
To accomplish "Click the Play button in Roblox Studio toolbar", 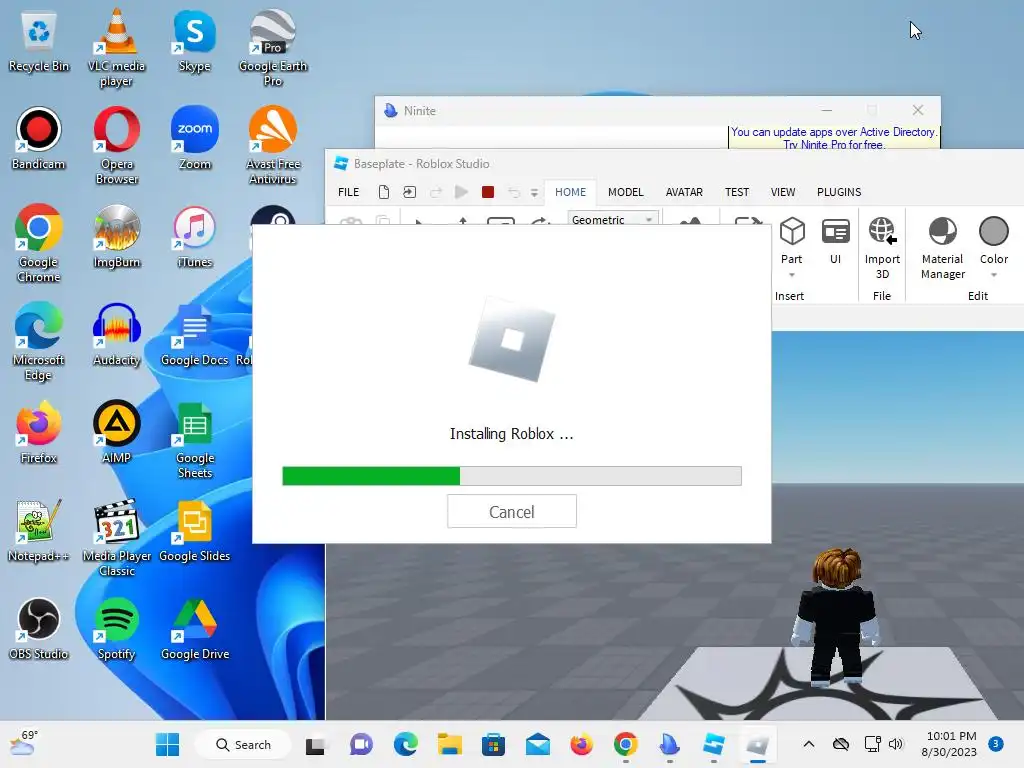I will pyautogui.click(x=461, y=192).
